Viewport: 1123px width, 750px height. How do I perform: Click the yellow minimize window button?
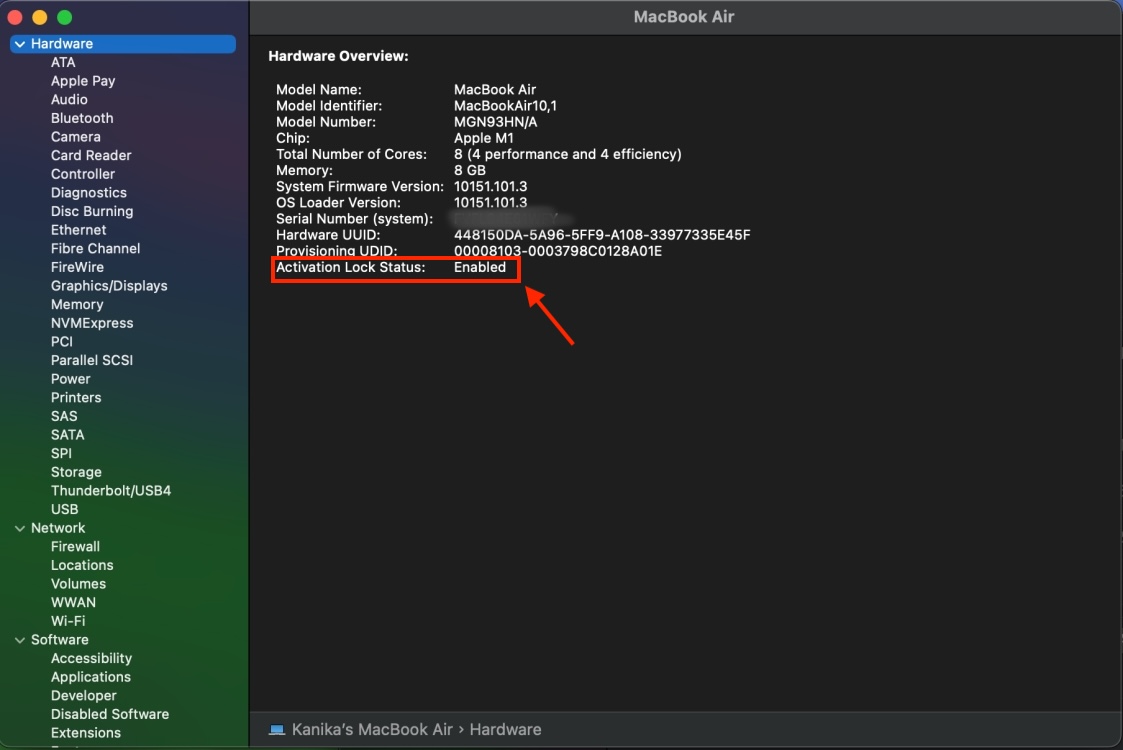40,18
